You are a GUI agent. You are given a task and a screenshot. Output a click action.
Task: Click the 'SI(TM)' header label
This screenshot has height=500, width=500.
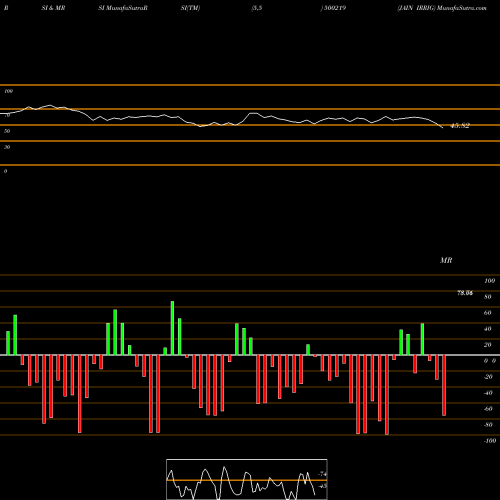pyautogui.click(x=190, y=8)
